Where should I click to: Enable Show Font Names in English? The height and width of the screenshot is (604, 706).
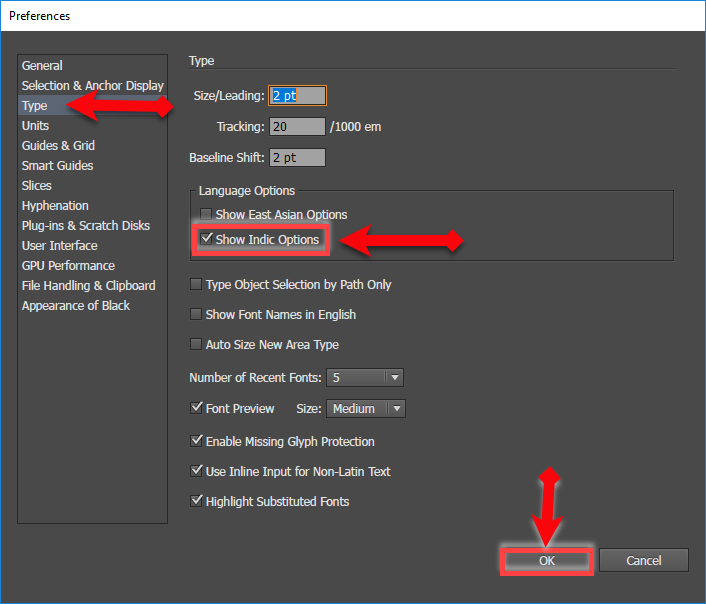[196, 315]
